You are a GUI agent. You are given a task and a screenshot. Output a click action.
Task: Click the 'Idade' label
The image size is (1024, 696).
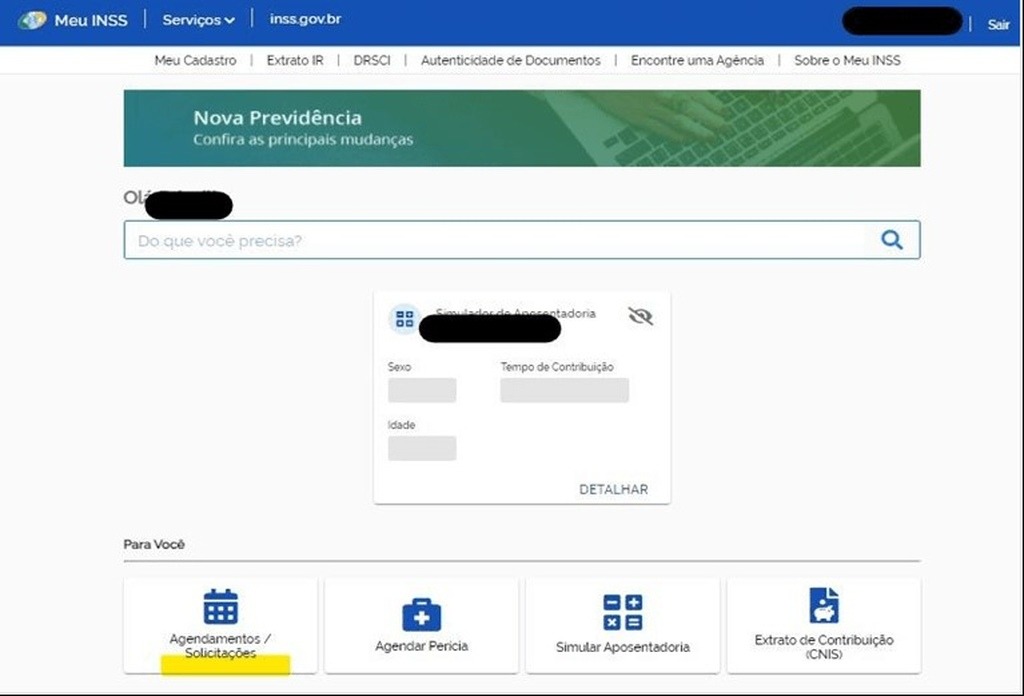pos(401,425)
